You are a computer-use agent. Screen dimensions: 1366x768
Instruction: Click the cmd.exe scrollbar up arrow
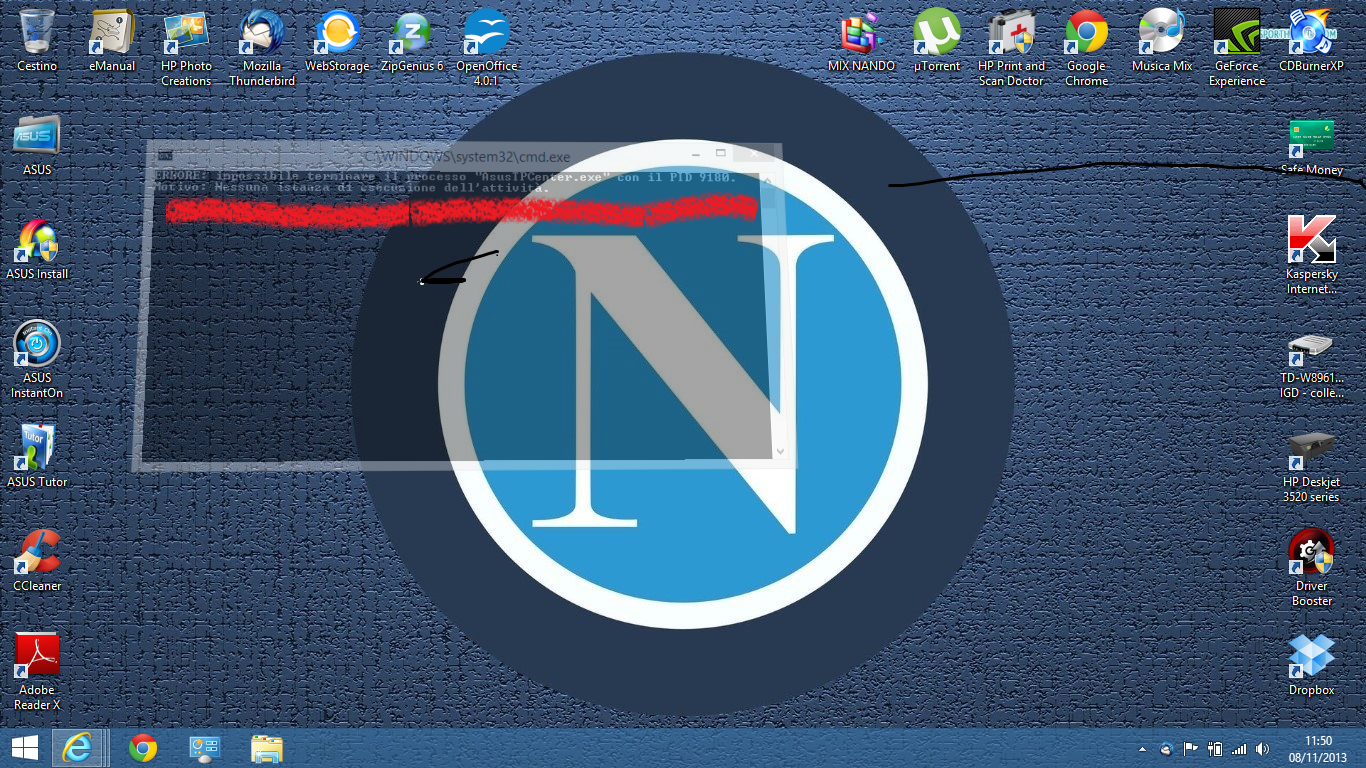point(769,179)
